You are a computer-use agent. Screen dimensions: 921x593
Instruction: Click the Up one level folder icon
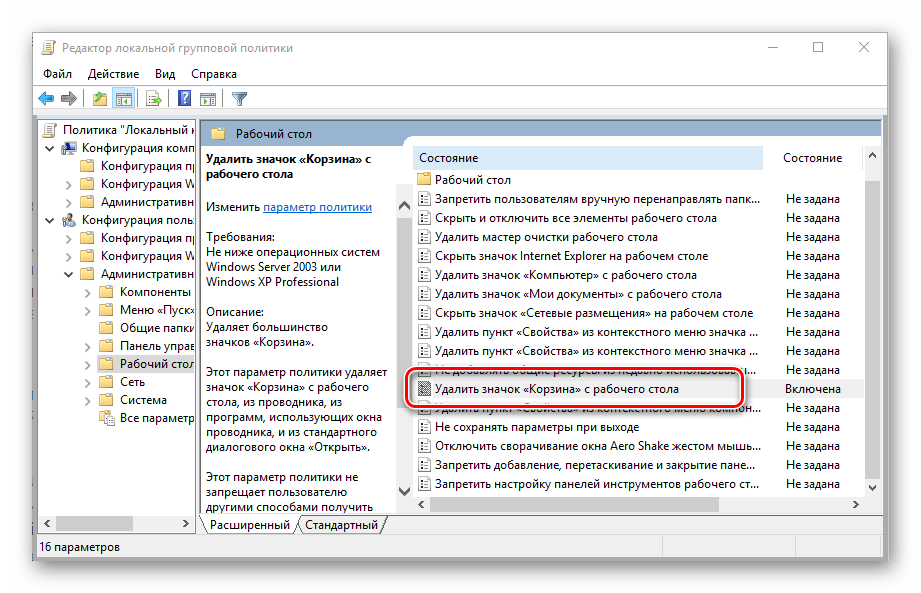pyautogui.click(x=99, y=98)
